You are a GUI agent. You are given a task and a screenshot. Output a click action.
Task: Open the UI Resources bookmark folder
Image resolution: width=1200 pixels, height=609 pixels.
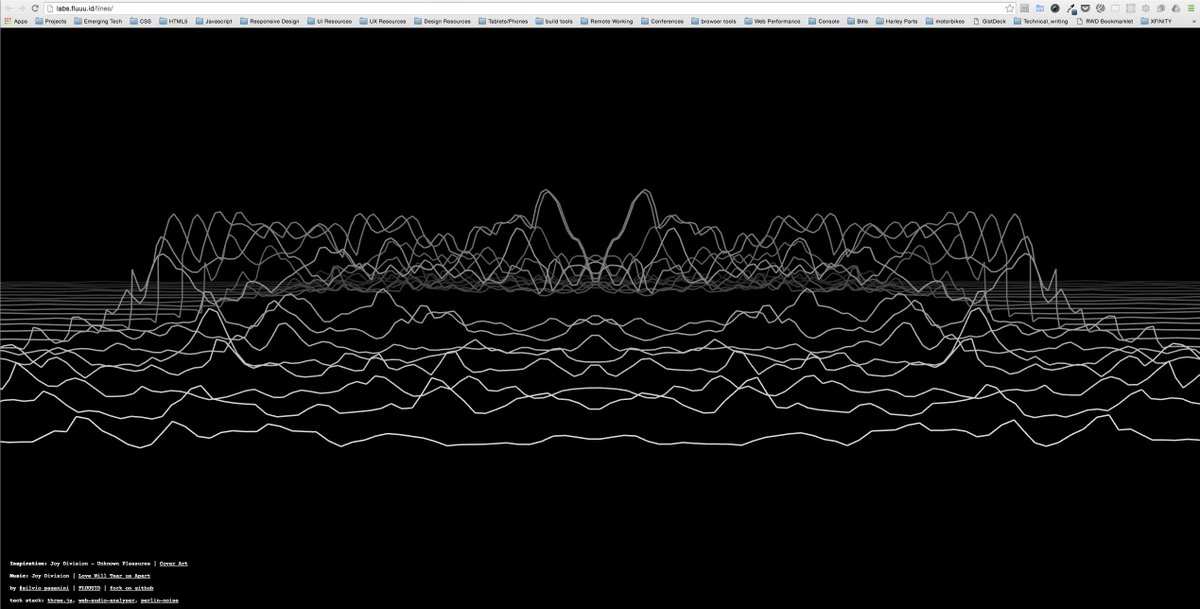tap(328, 21)
